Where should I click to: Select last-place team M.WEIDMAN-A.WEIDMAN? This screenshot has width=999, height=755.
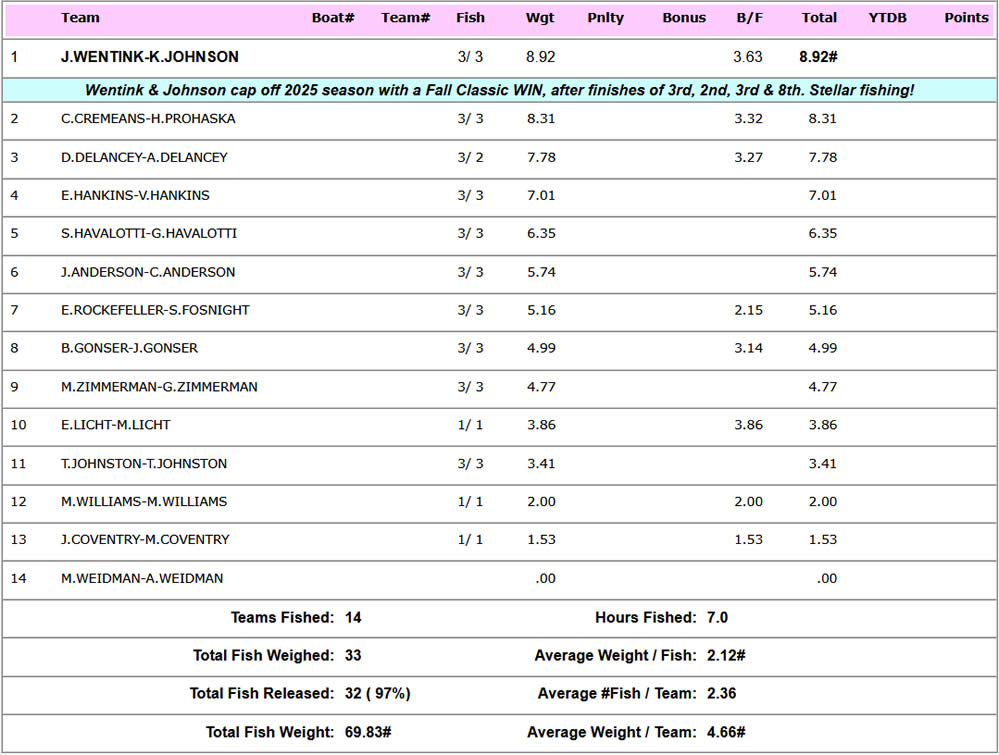pyautogui.click(x=142, y=578)
